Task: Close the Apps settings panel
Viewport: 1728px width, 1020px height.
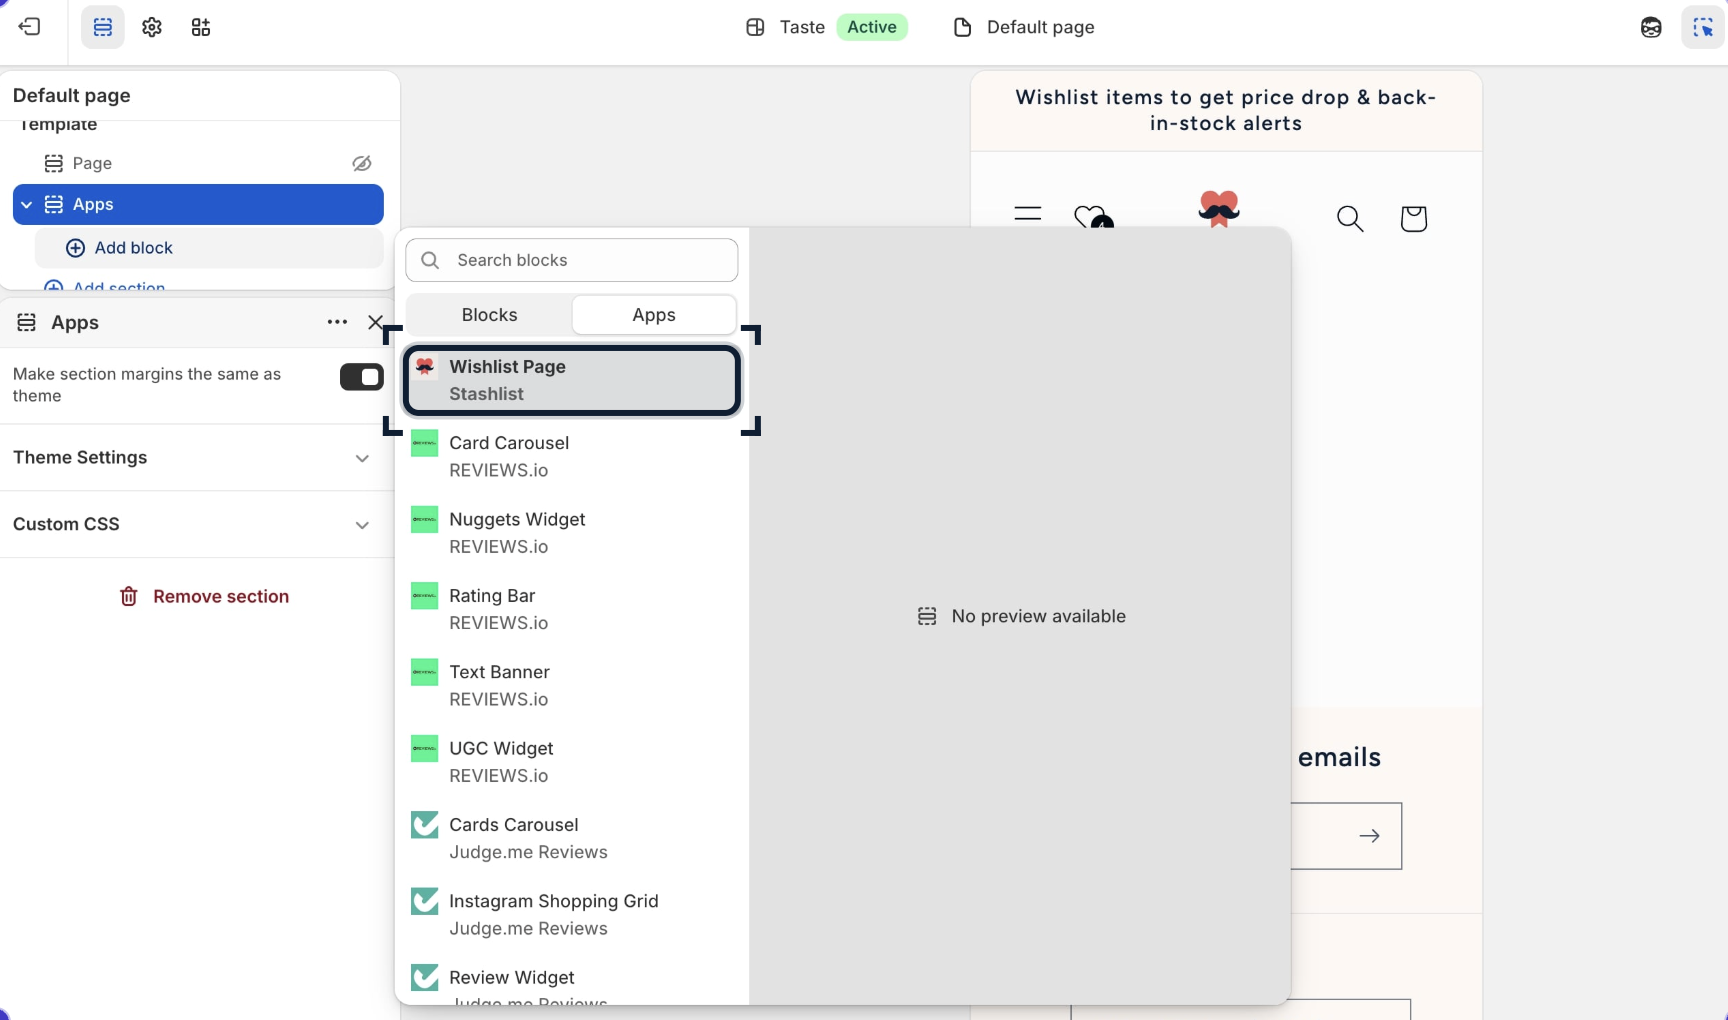Action: pos(375,322)
